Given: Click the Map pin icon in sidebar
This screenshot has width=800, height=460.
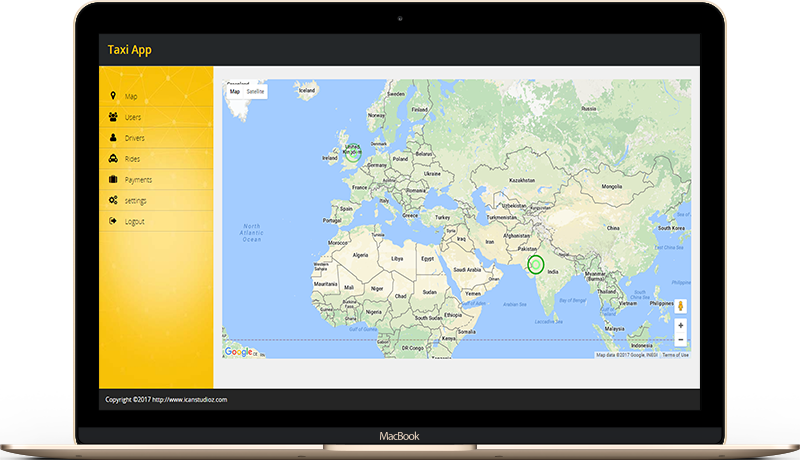Looking at the screenshot, I should (113, 96).
